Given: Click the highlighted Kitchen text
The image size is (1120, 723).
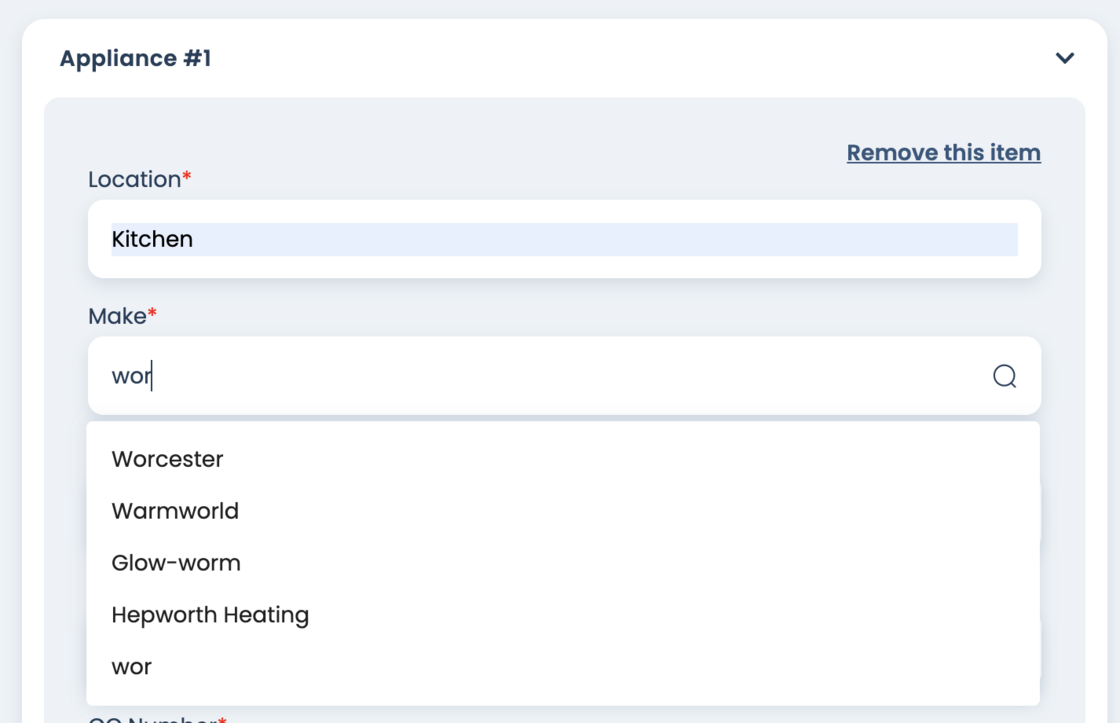Looking at the screenshot, I should [152, 239].
